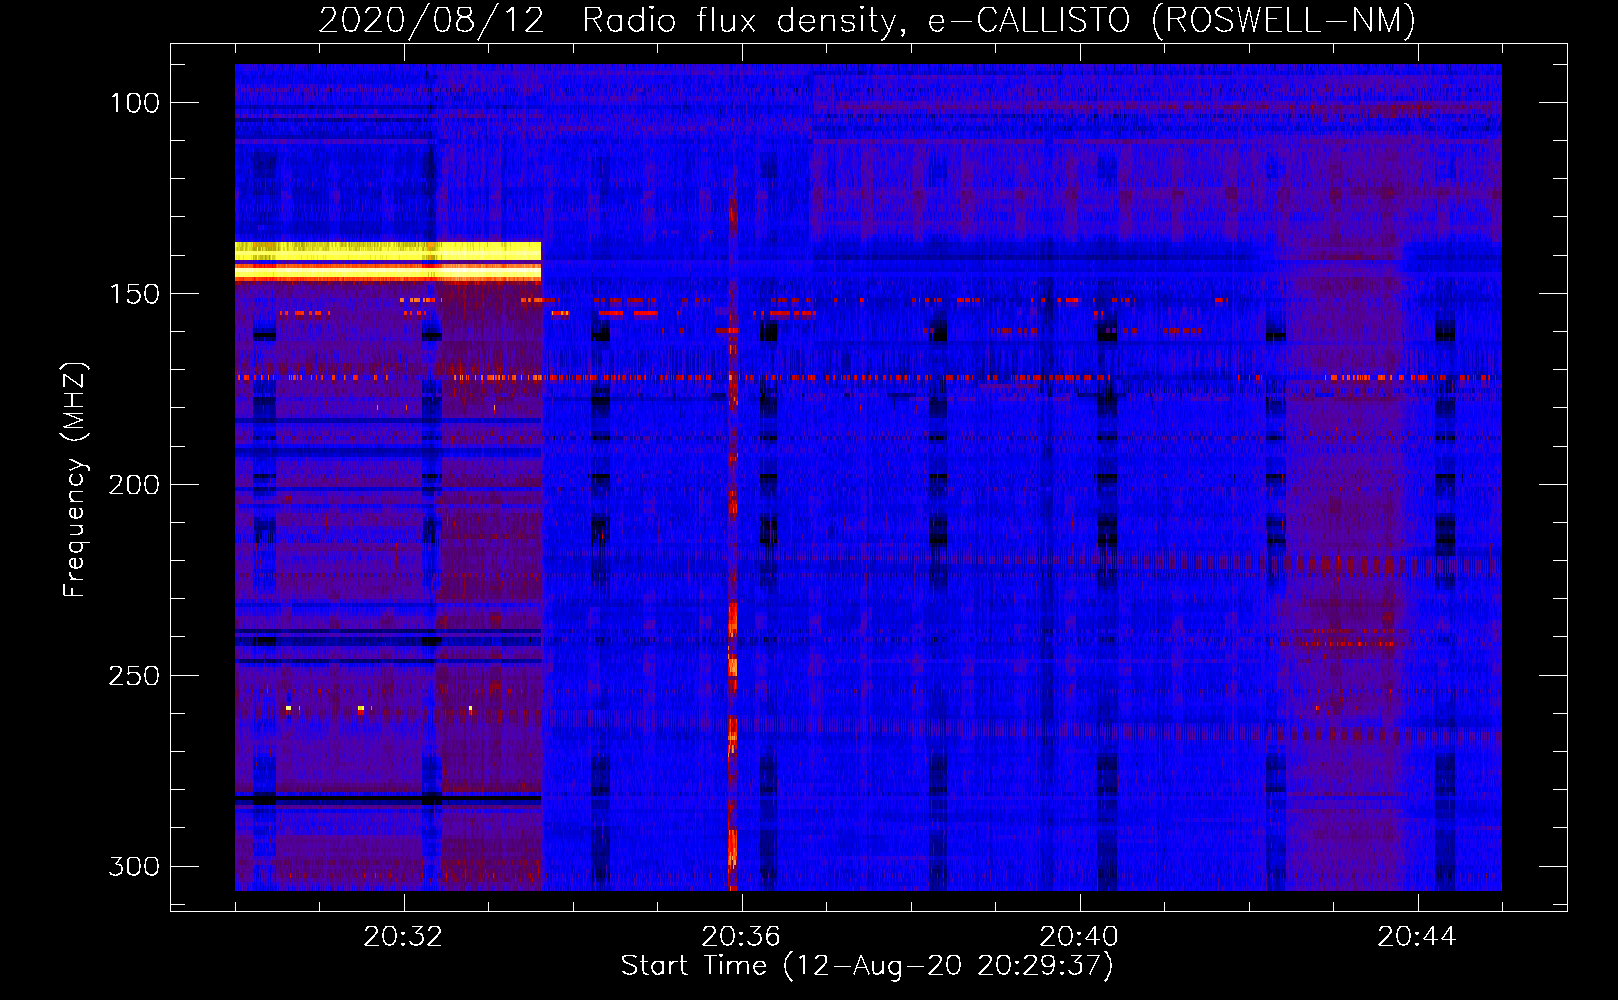The width and height of the screenshot is (1618, 1000).
Task: Click the 300 frequency tick label
Action: [x=134, y=866]
